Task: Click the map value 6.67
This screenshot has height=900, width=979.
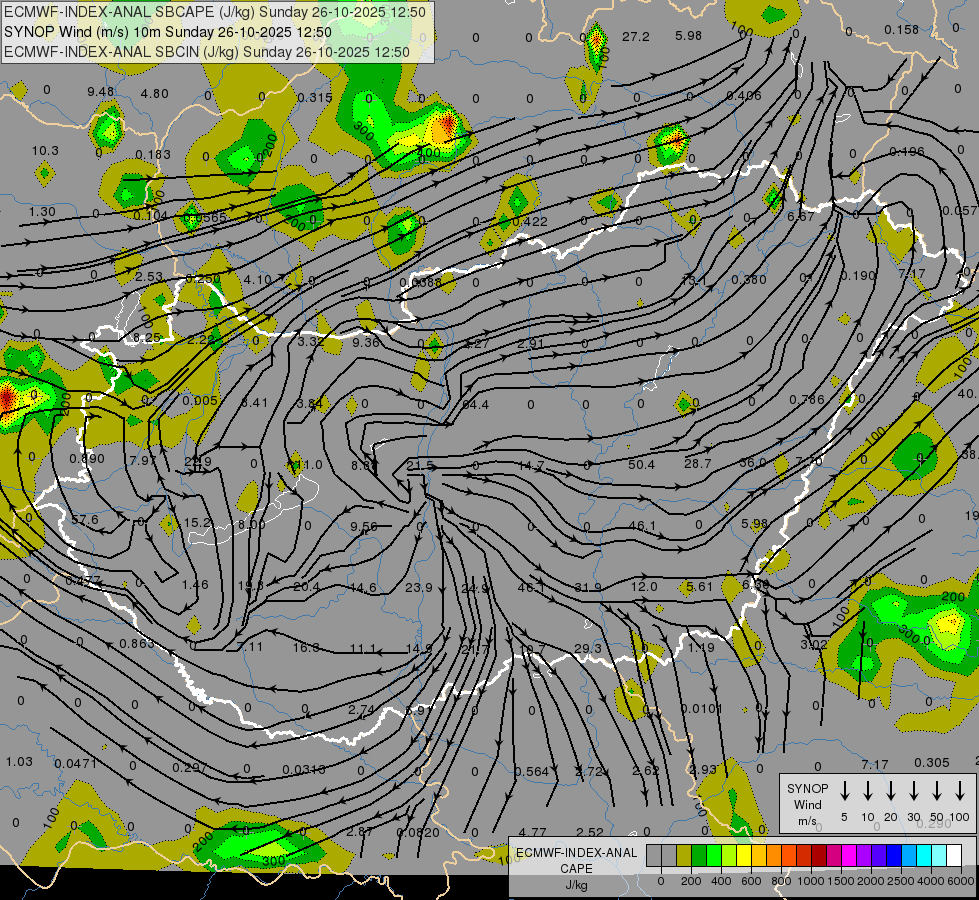Action: coord(800,216)
